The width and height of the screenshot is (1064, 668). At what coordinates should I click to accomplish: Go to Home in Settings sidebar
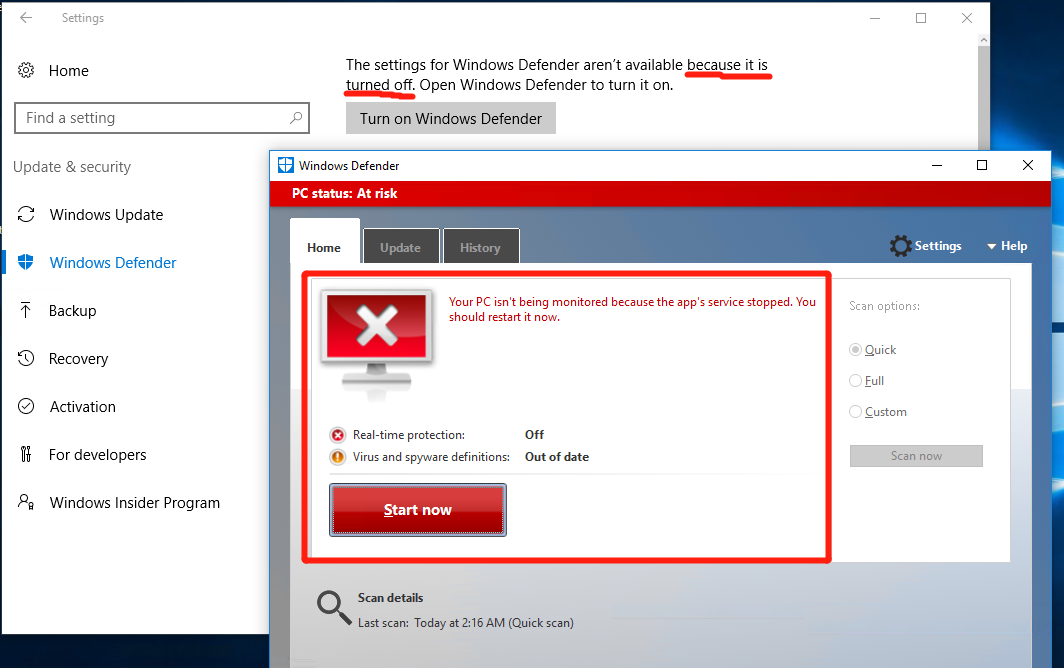point(69,71)
